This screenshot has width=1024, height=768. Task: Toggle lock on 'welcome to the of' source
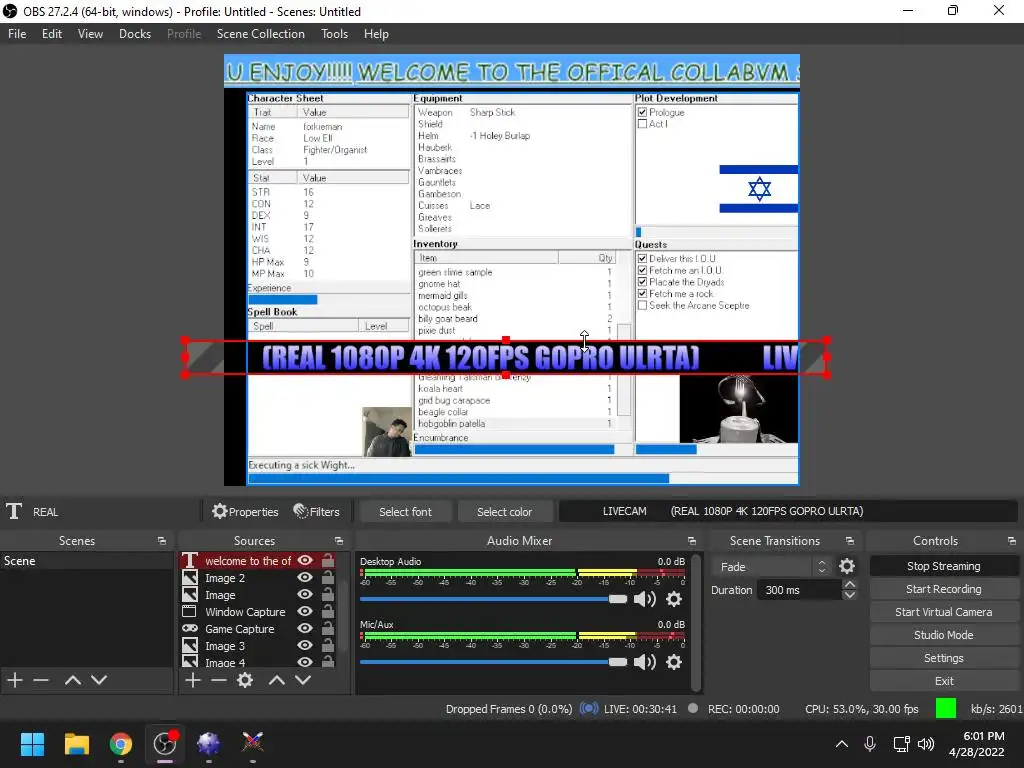click(328, 560)
